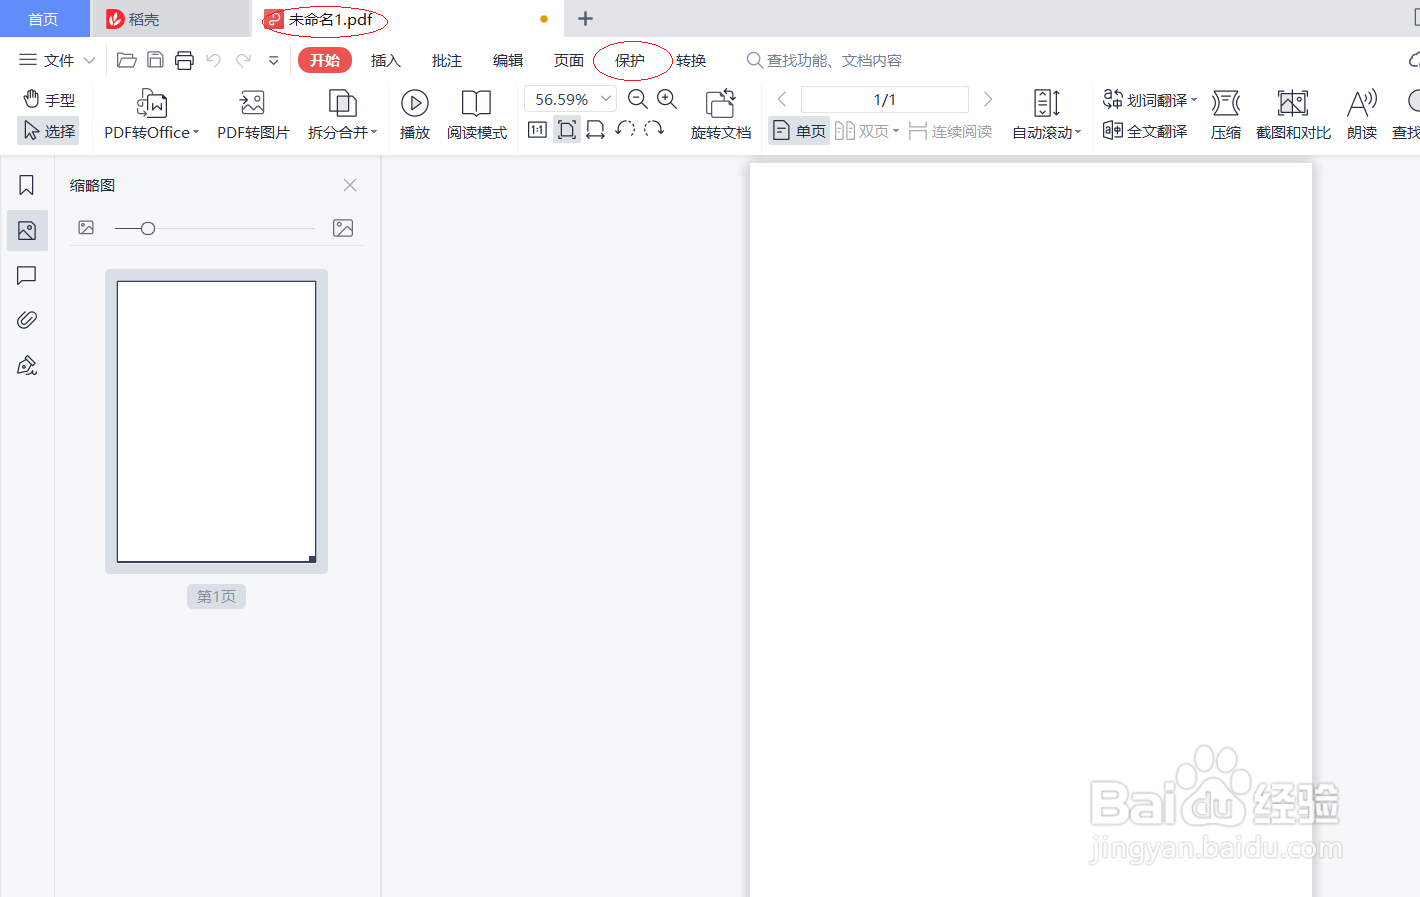Screen dimensions: 1420x897
Task: Select the 未命名1.pdf document tab
Action: 408,19
